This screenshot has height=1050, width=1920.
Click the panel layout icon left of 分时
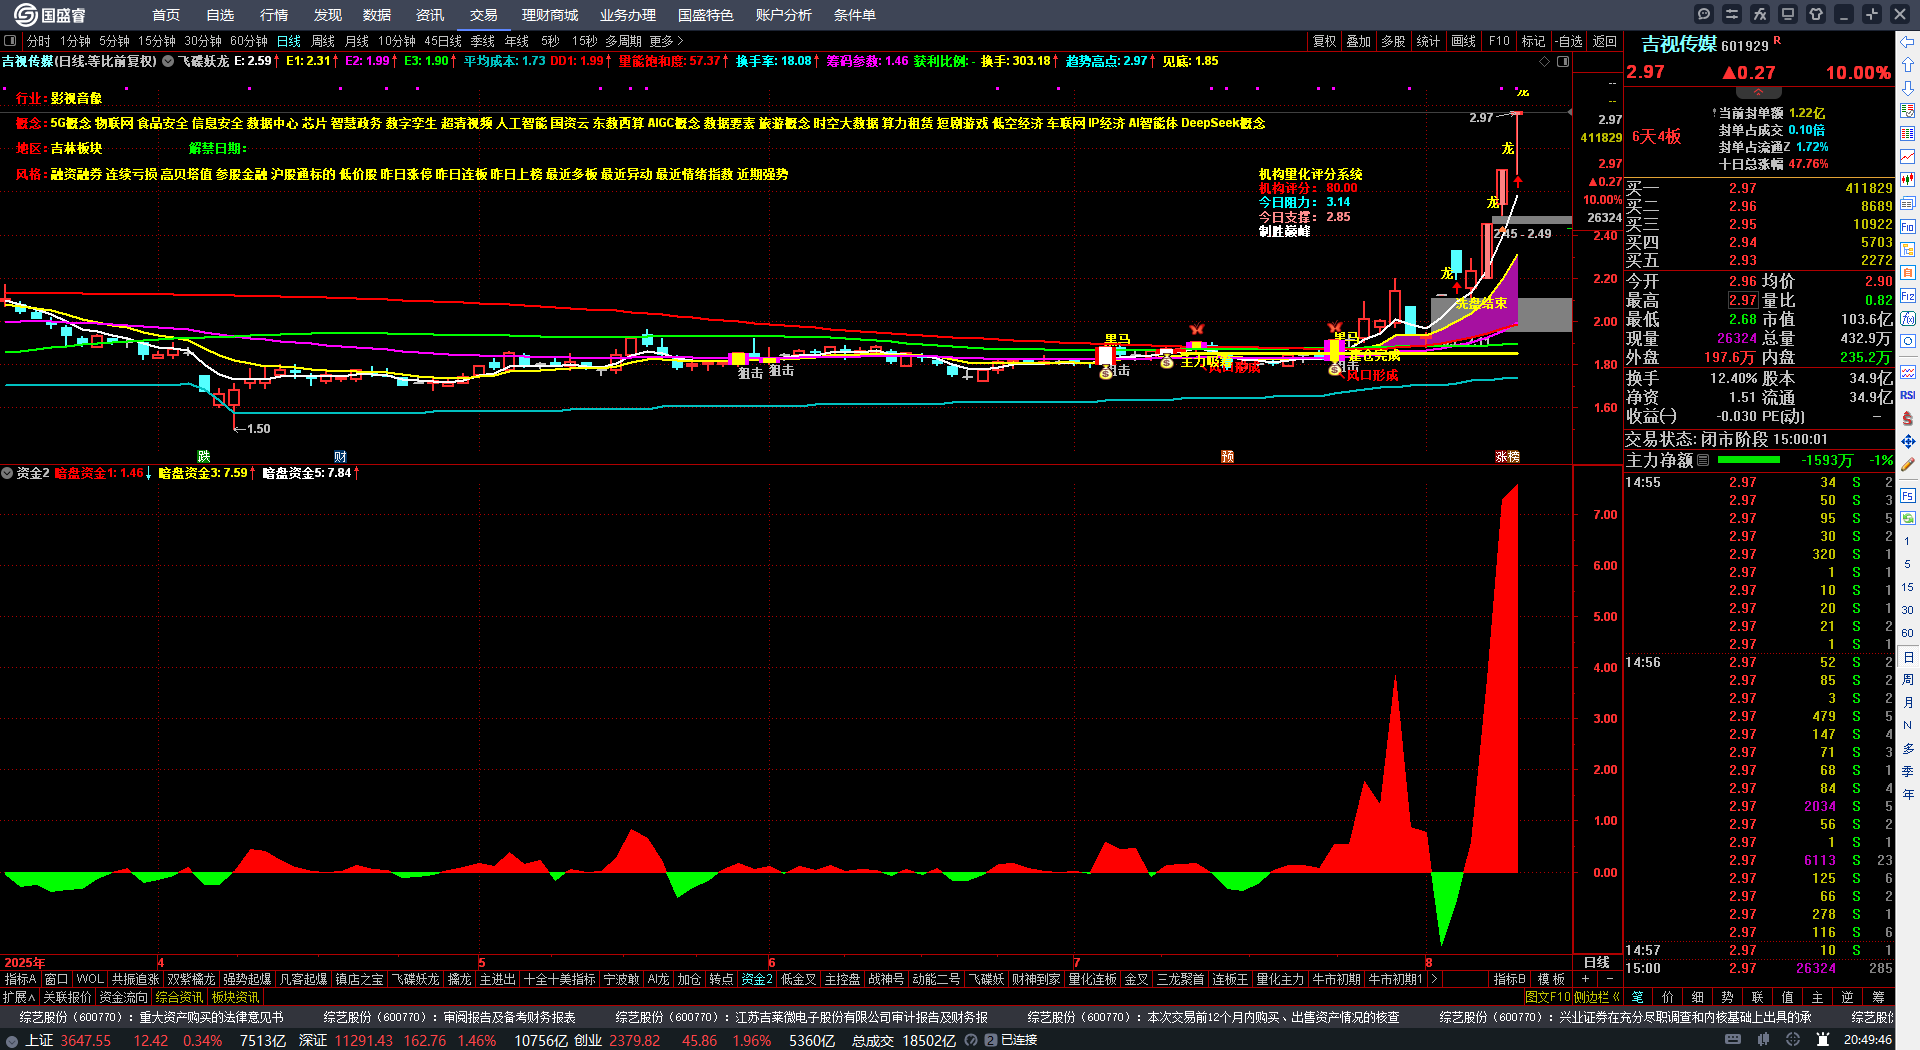coord(10,41)
